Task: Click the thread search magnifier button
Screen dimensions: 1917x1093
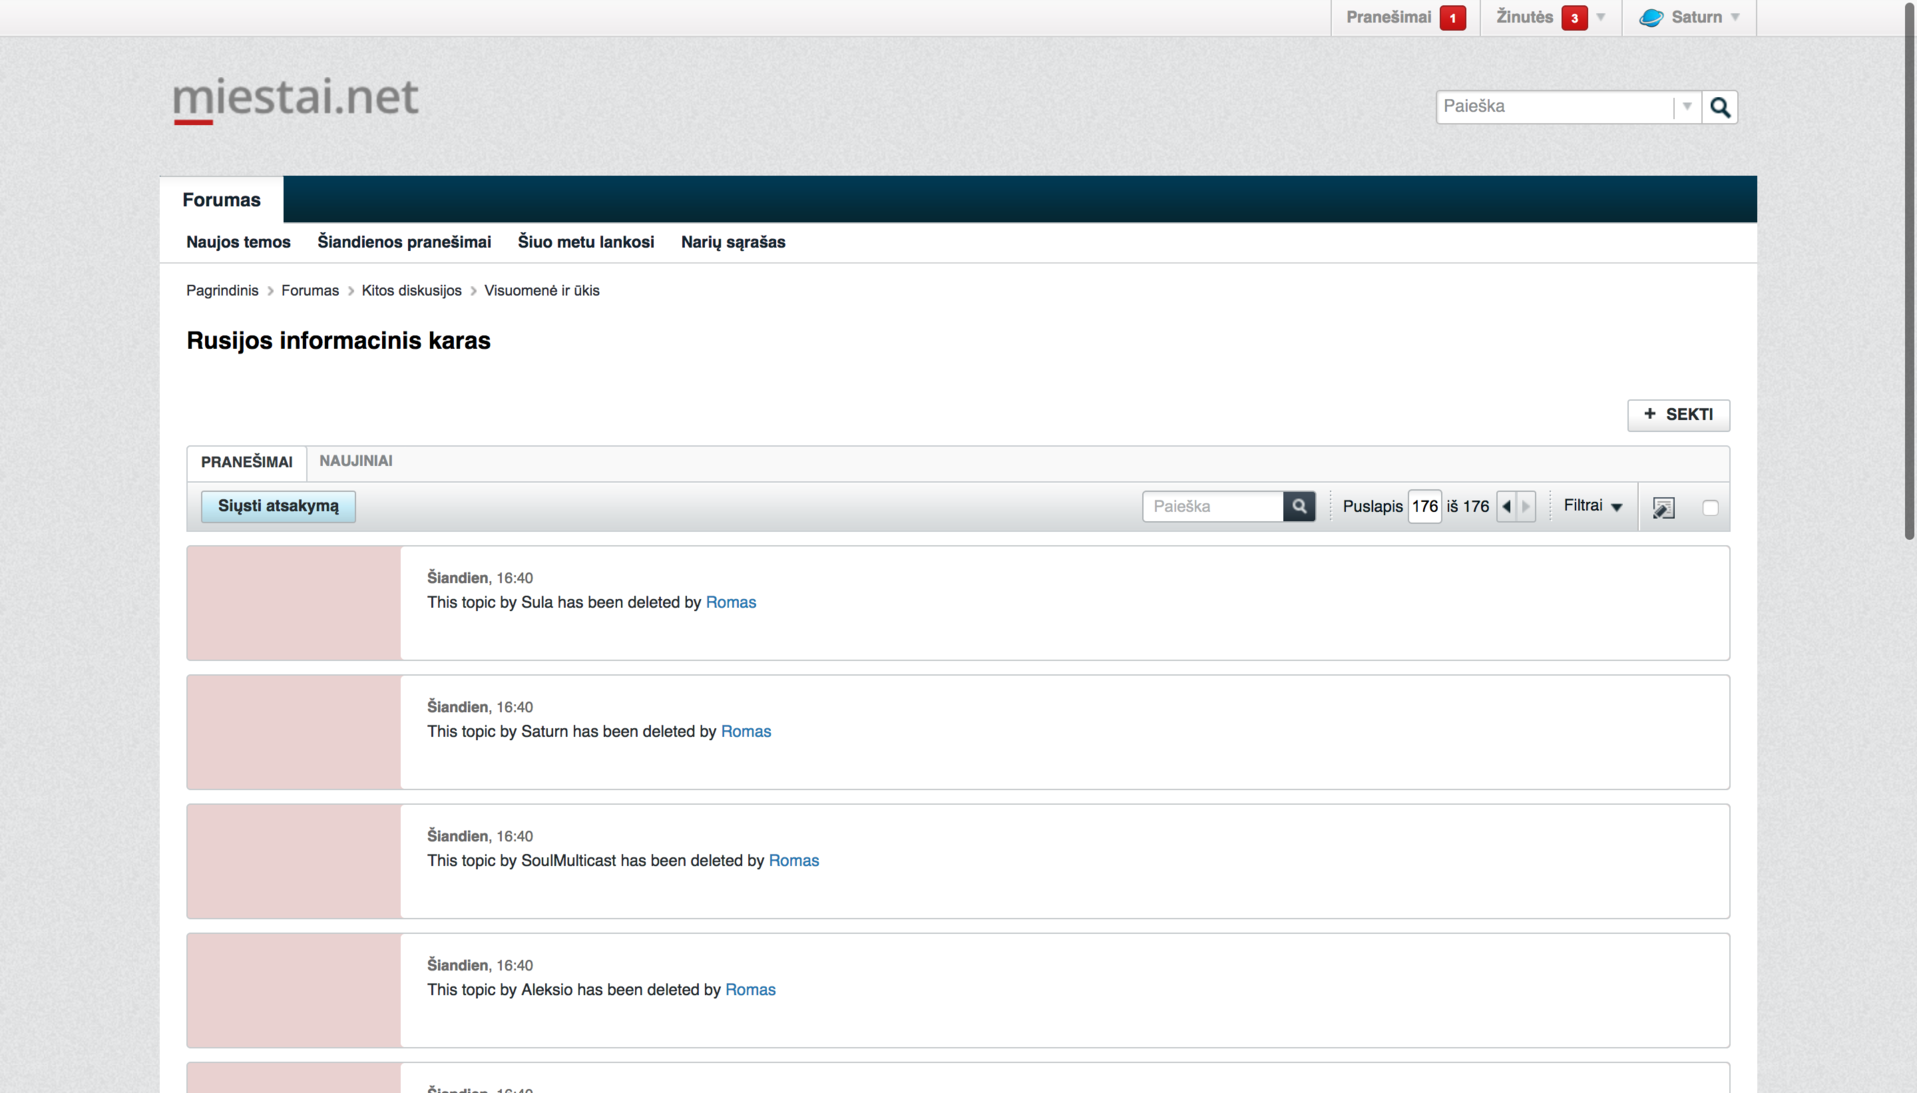Action: pos(1299,507)
